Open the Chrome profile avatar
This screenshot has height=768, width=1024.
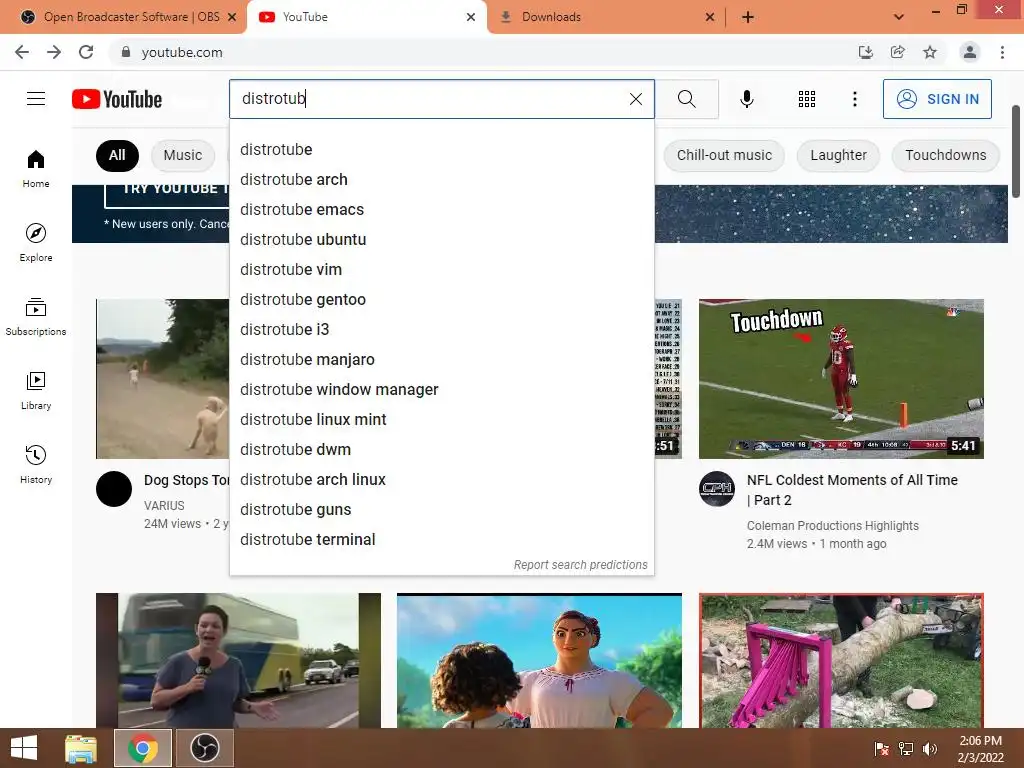pyautogui.click(x=970, y=52)
